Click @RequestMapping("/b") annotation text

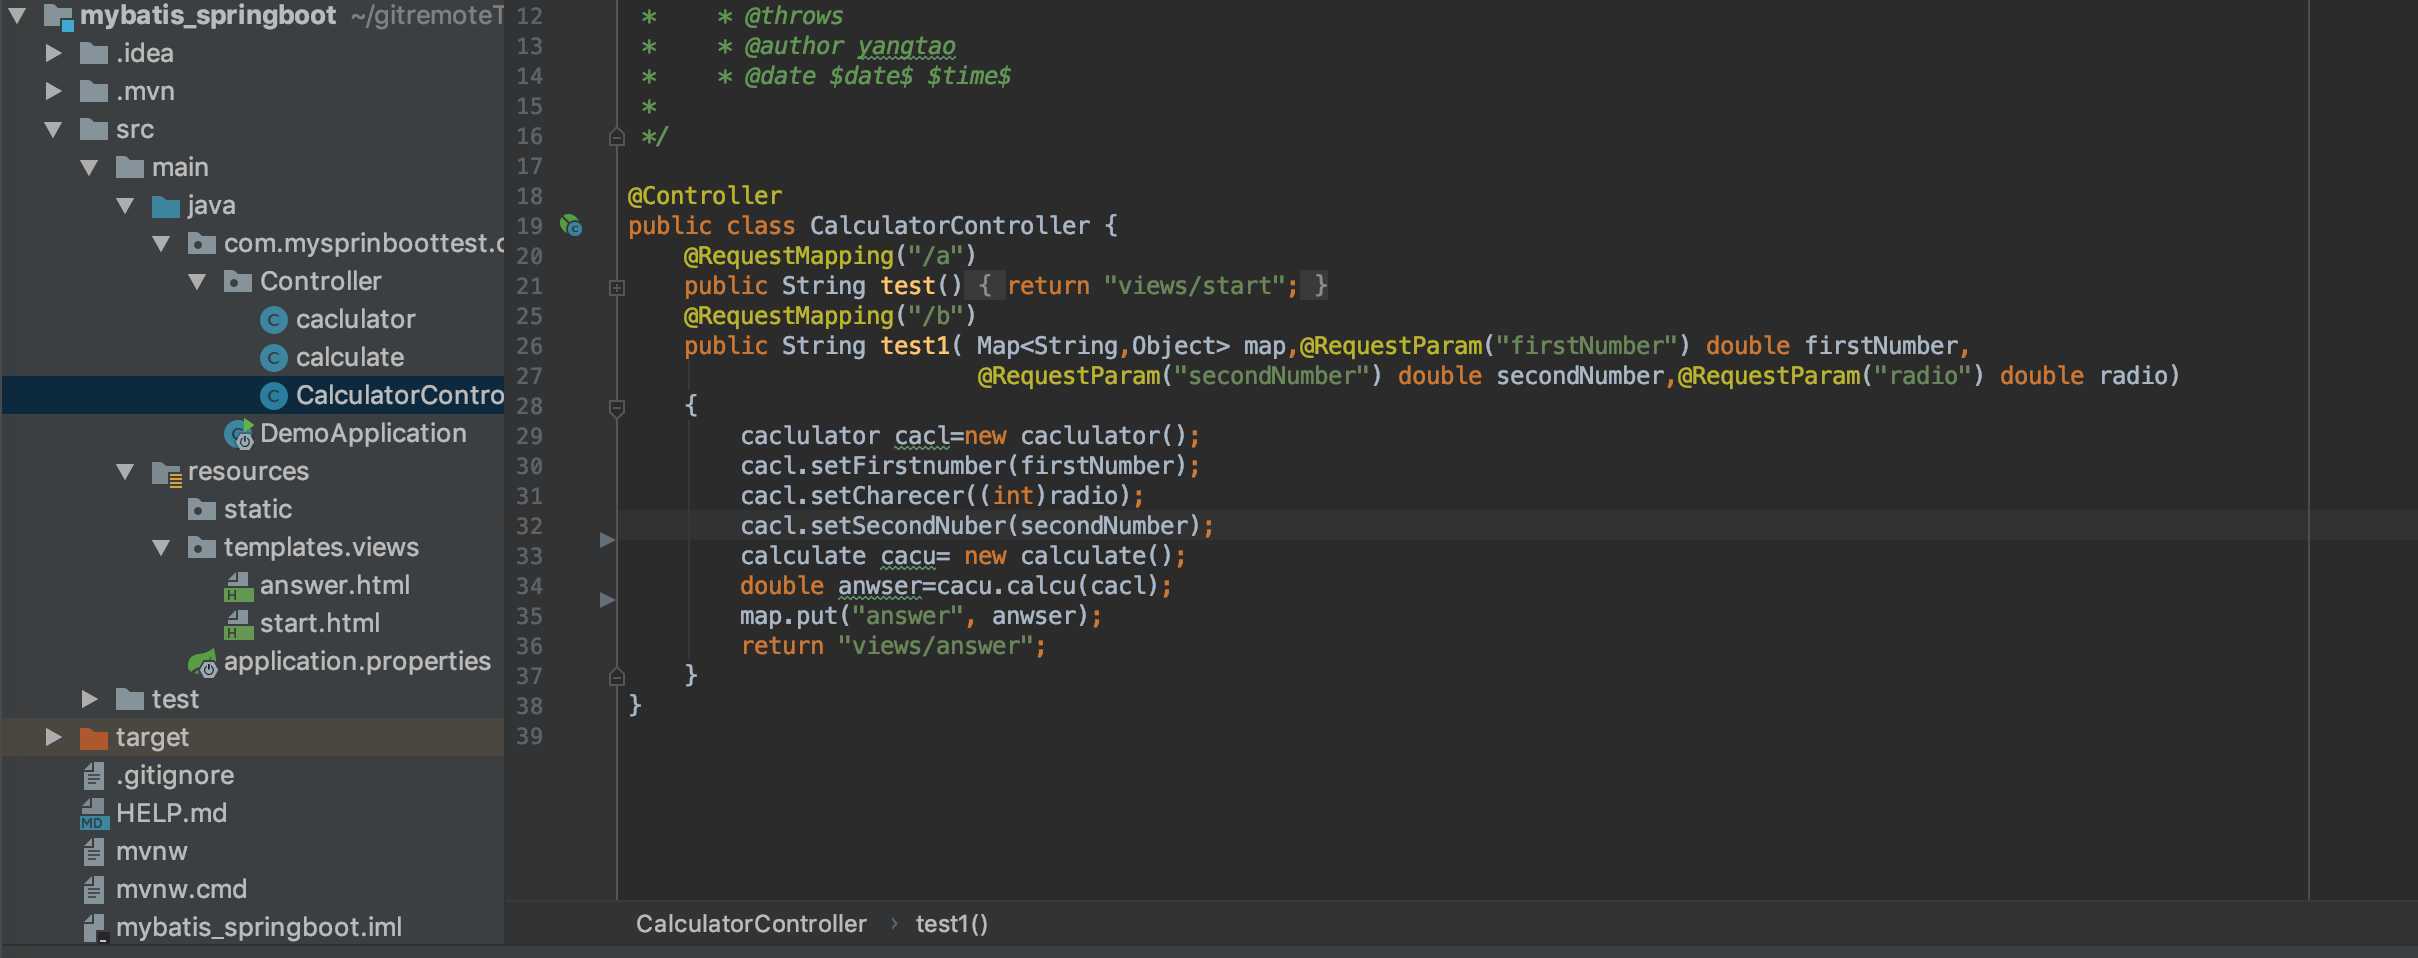tap(829, 316)
